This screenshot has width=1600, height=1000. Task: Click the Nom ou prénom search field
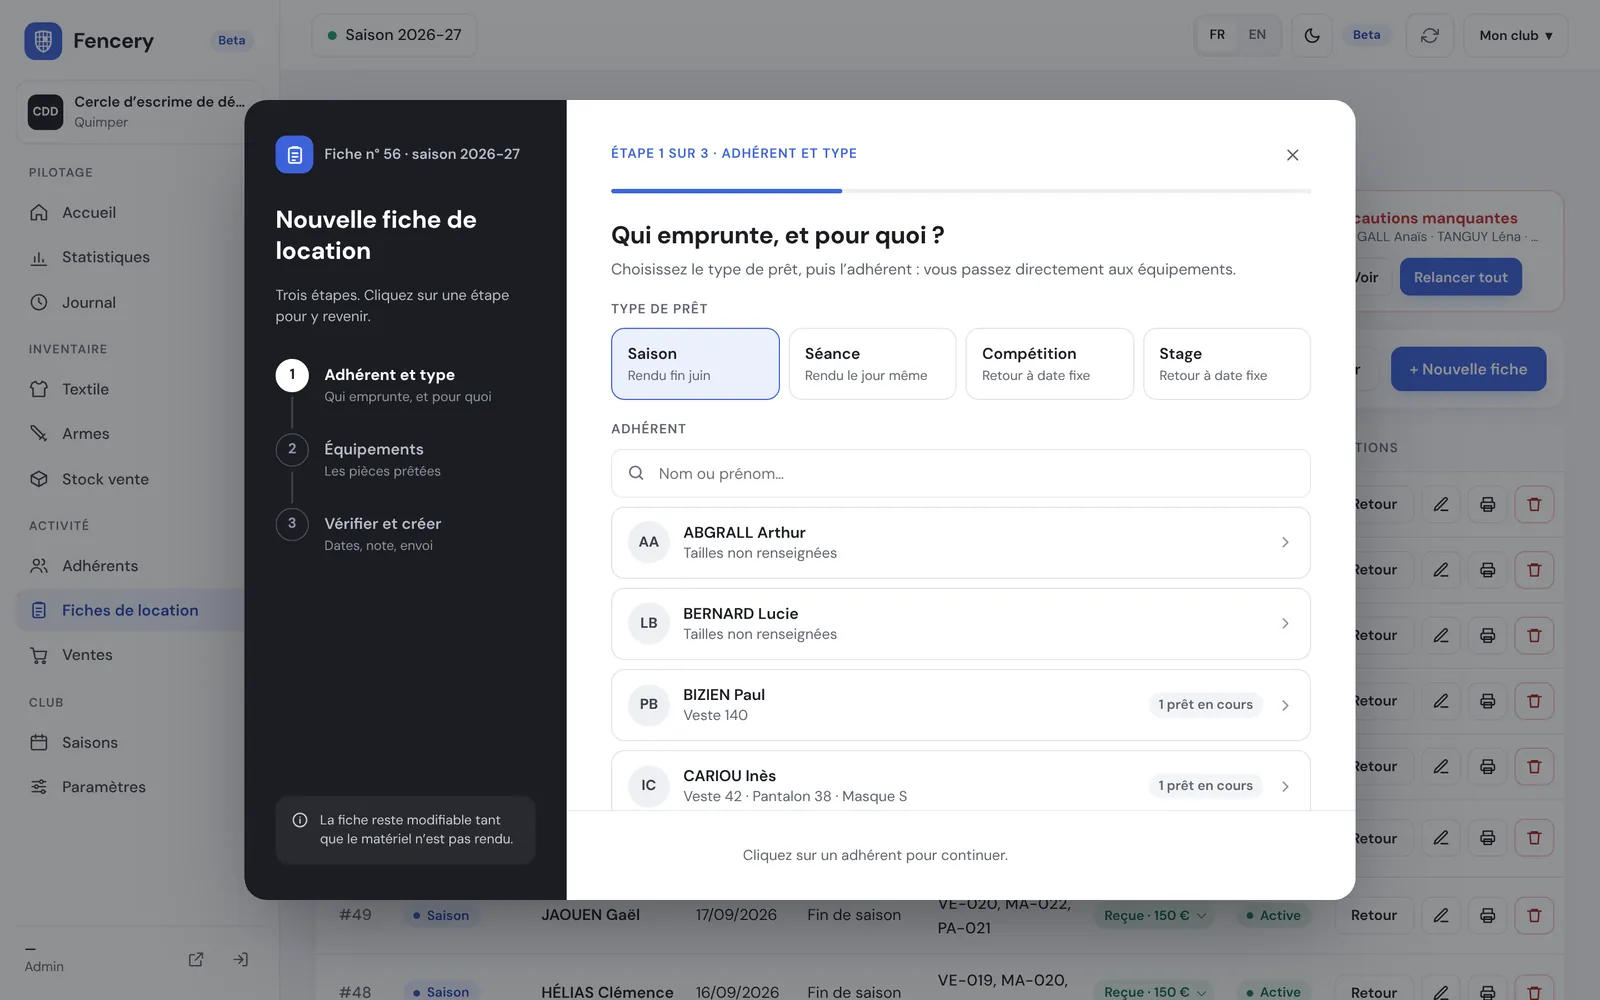(x=961, y=474)
